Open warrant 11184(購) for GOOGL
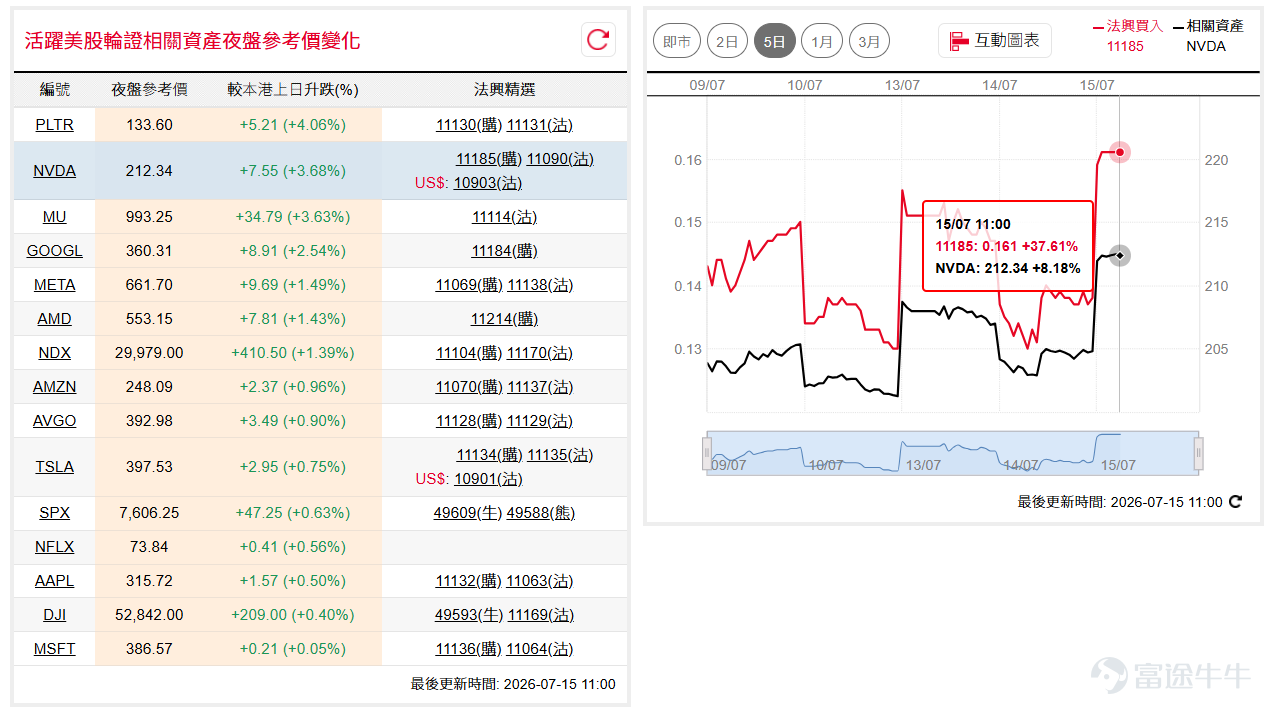 505,251
